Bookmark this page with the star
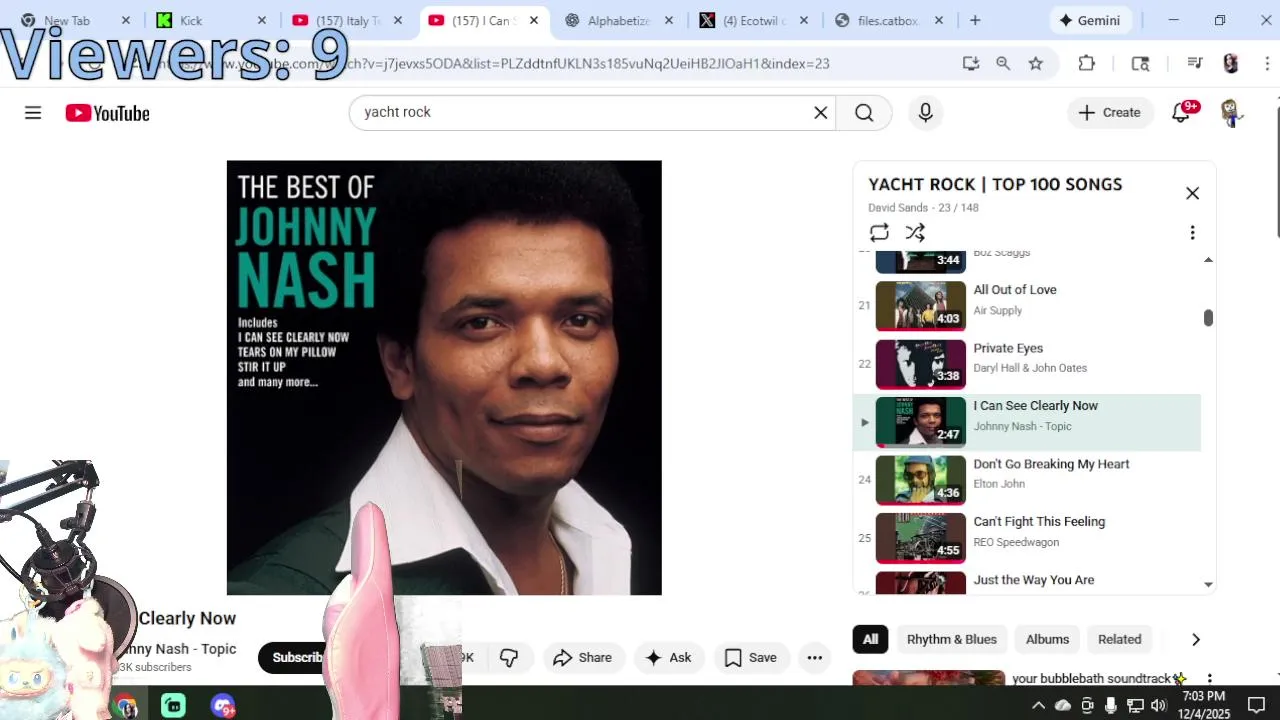The image size is (1280, 720). pos(1036,63)
